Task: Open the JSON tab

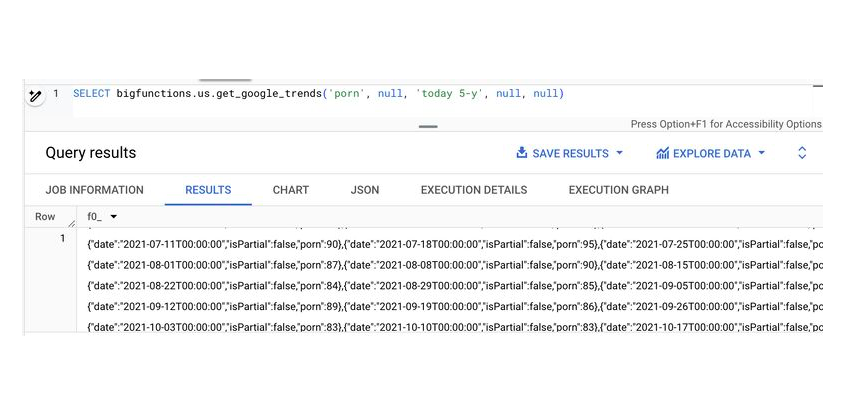Action: [x=365, y=190]
